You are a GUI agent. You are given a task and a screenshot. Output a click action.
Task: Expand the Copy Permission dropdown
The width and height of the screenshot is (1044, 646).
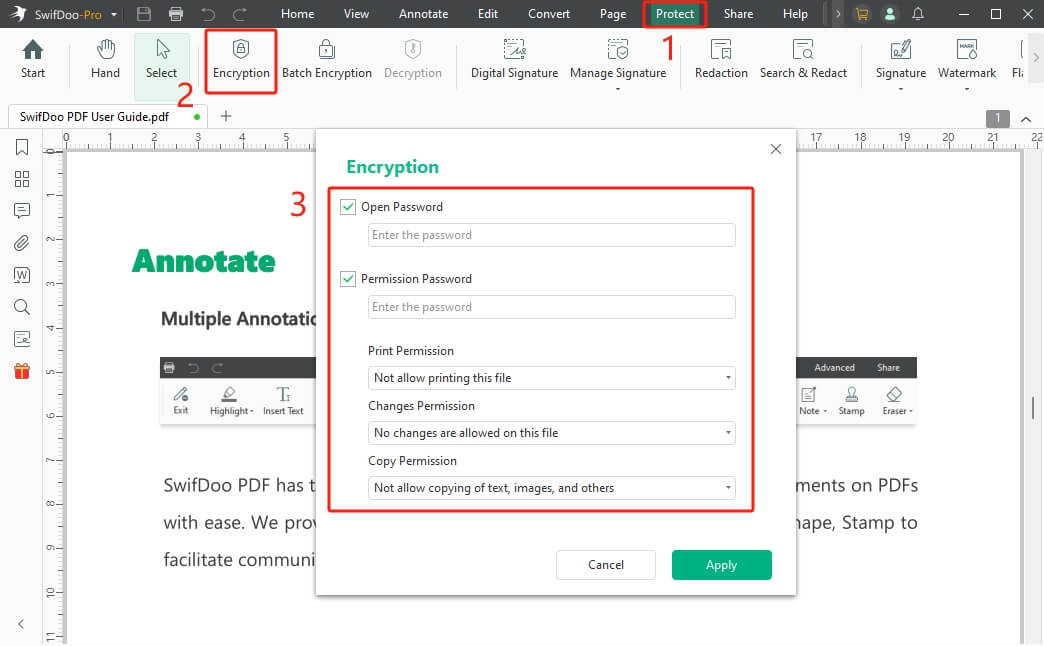pos(551,488)
